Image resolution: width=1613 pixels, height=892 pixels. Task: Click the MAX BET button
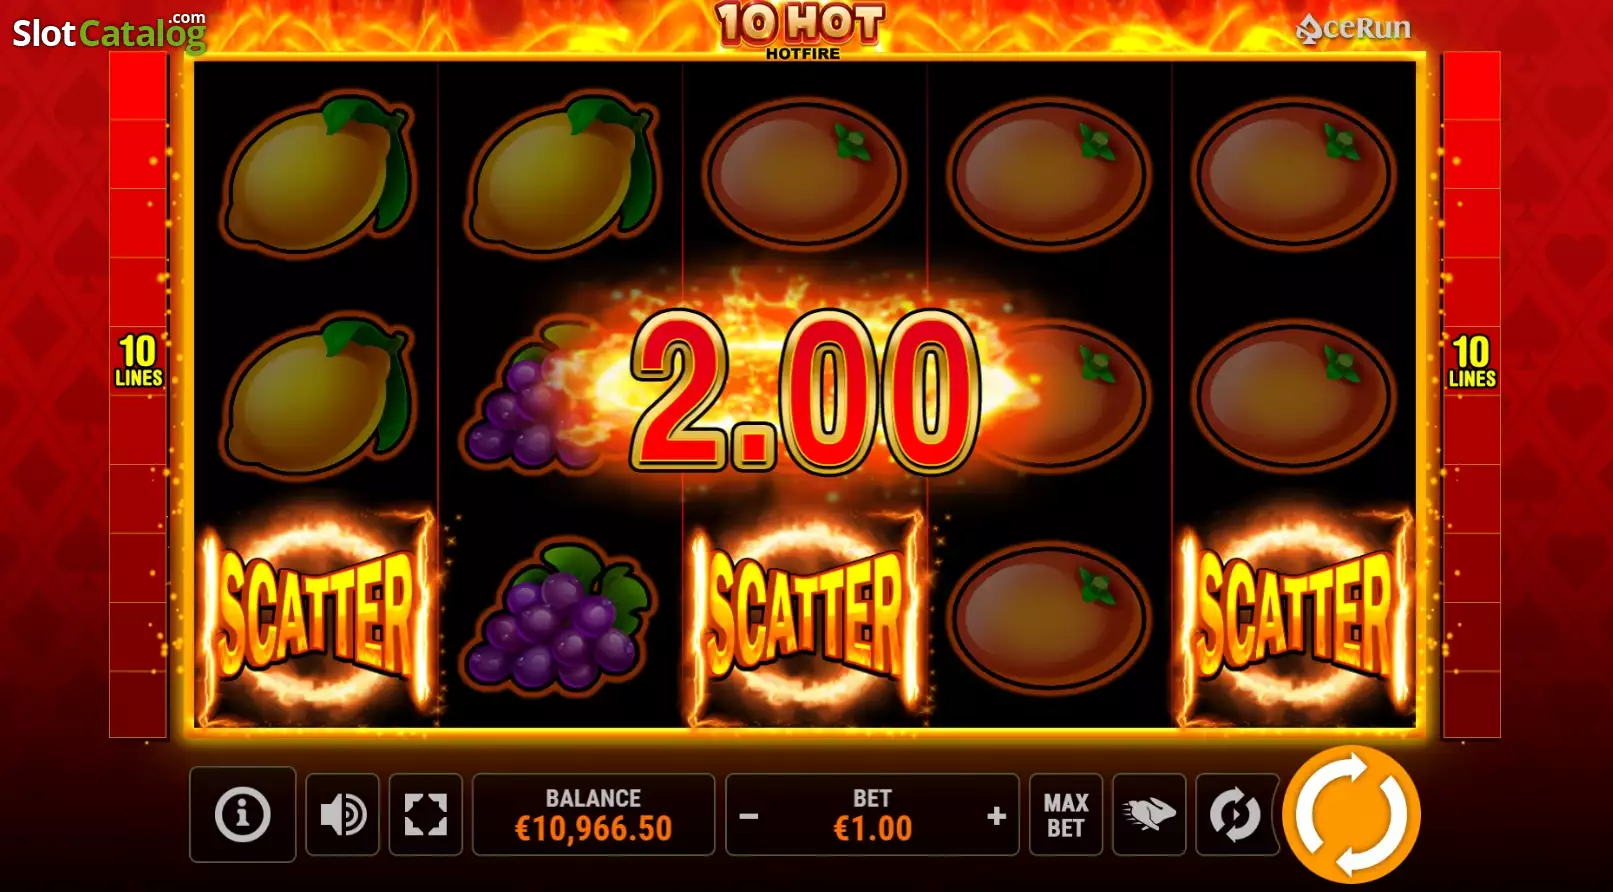pyautogui.click(x=1066, y=815)
